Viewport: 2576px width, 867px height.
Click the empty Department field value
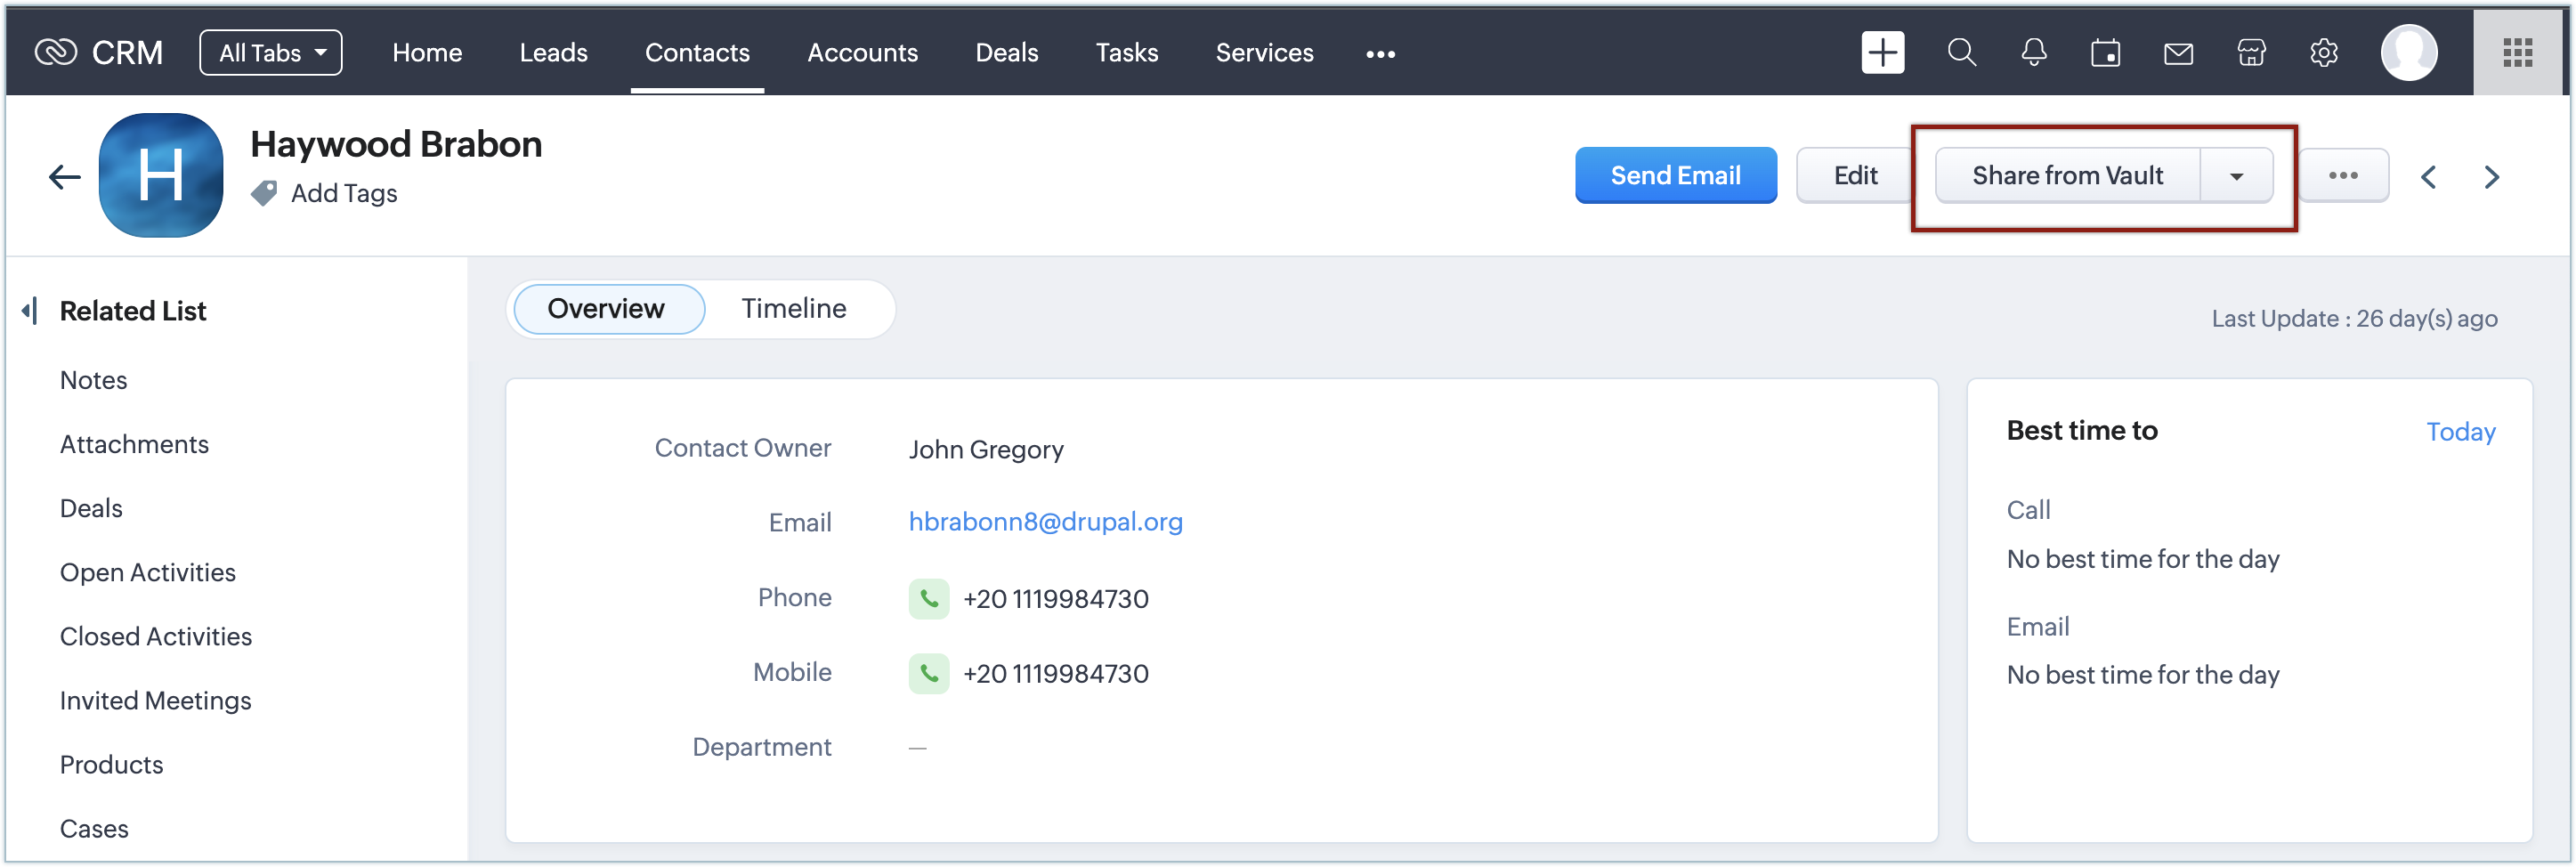click(x=917, y=747)
